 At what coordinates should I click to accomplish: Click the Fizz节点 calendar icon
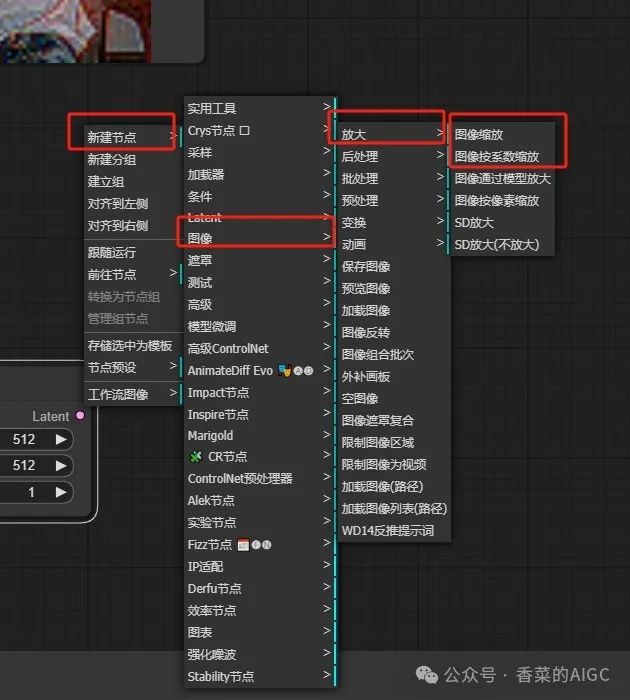243,545
